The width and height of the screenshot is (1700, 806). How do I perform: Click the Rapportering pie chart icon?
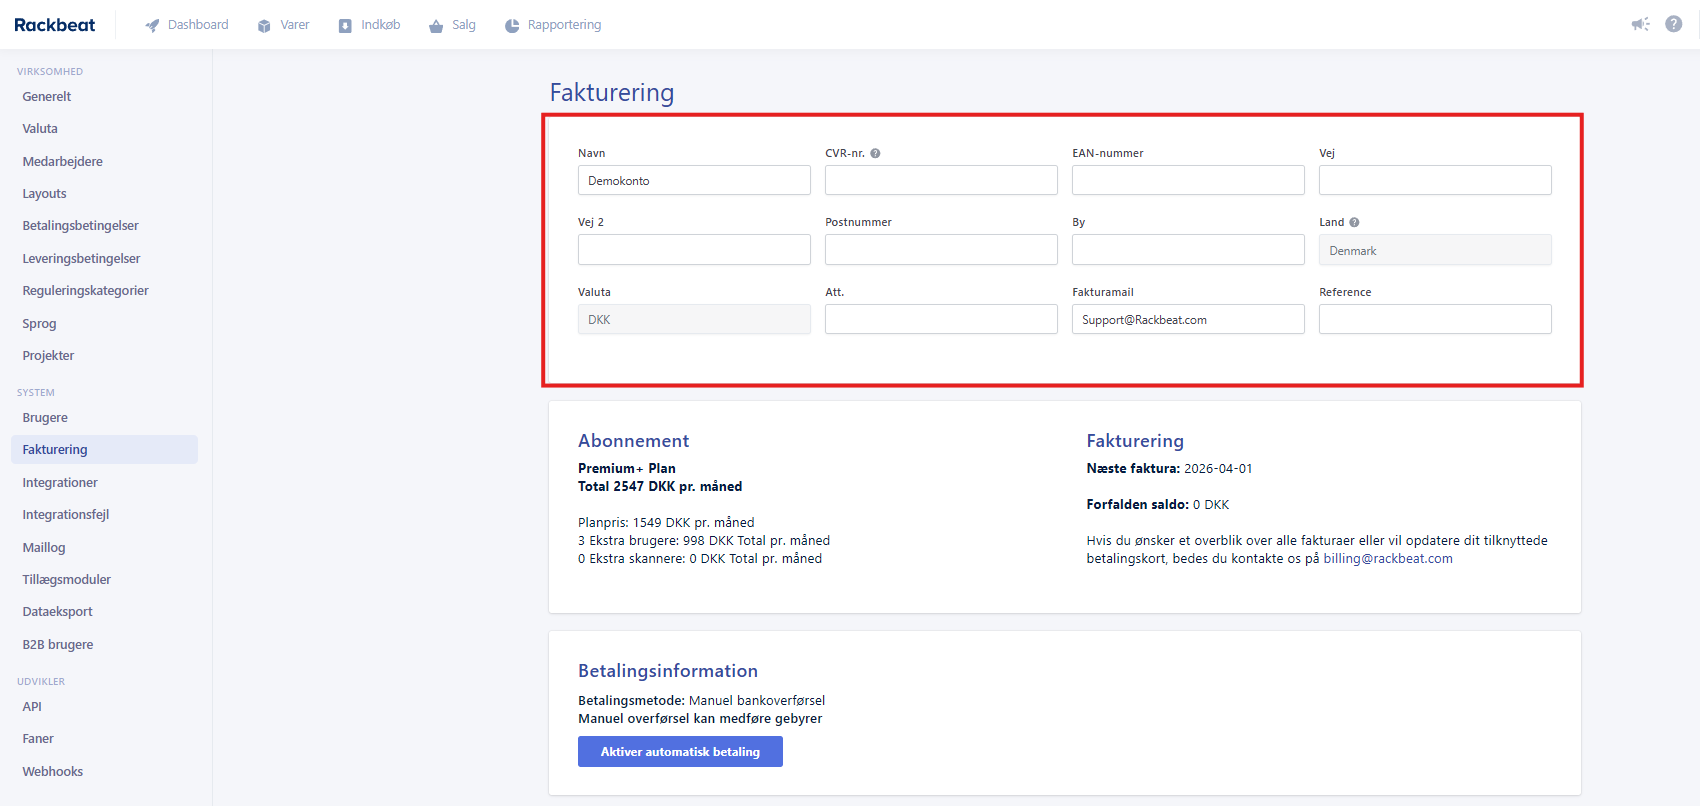pos(512,25)
